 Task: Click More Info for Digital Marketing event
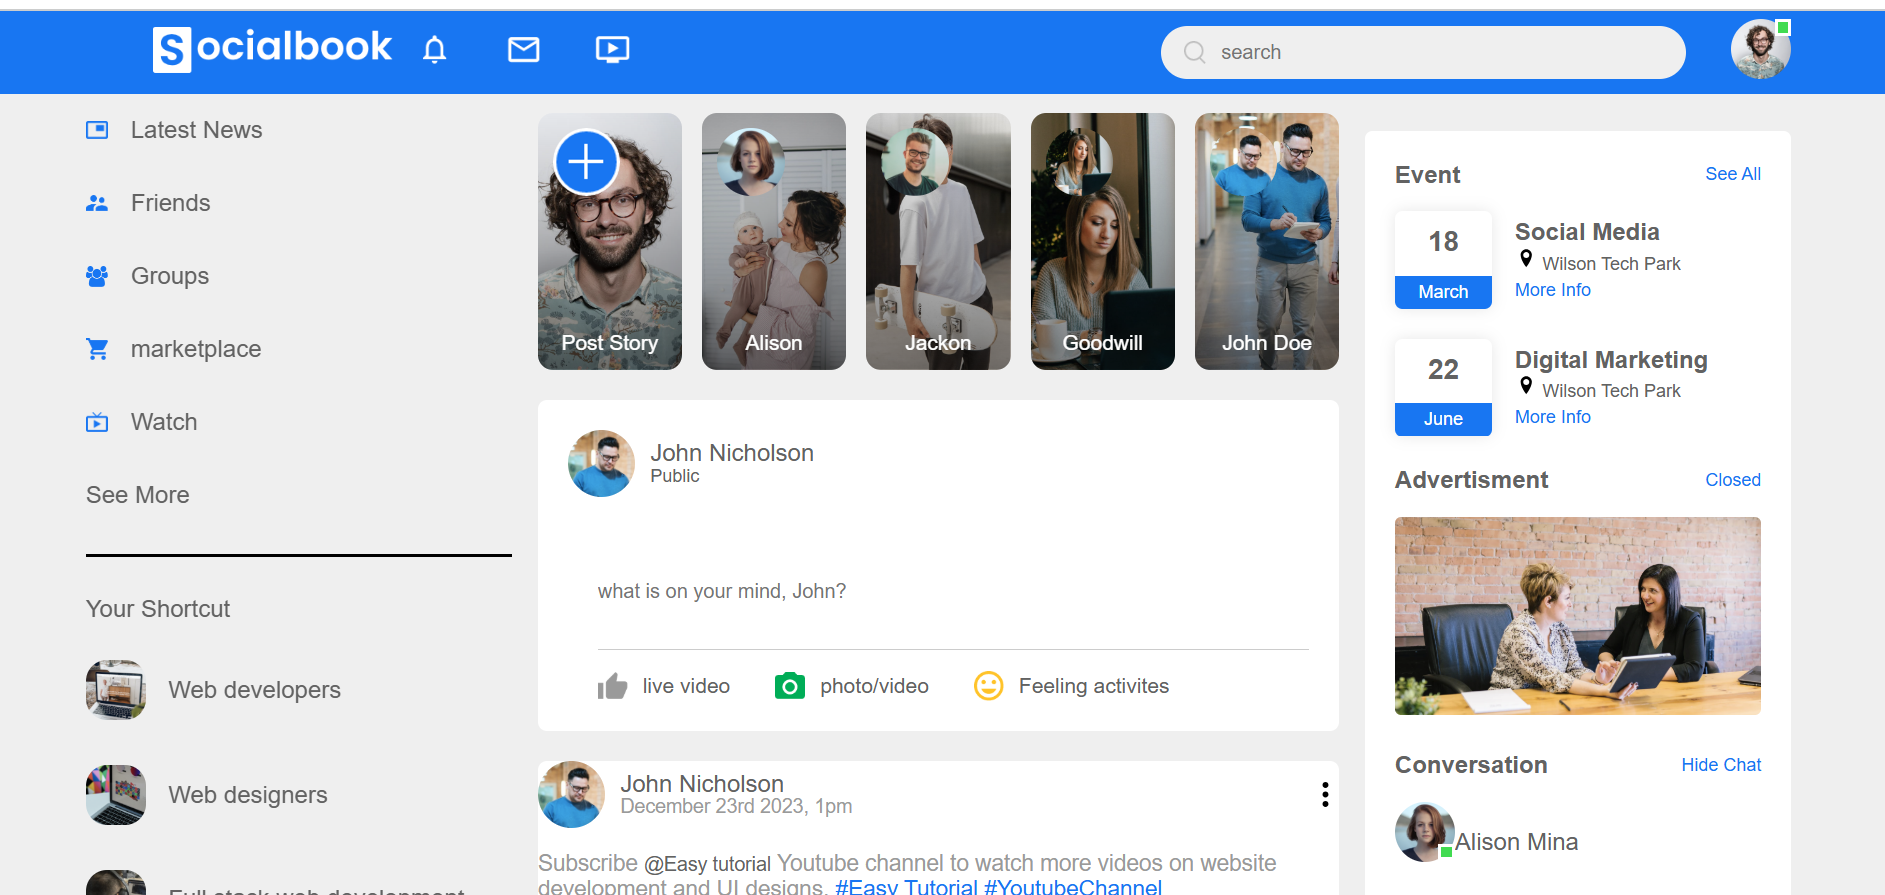pos(1552,417)
